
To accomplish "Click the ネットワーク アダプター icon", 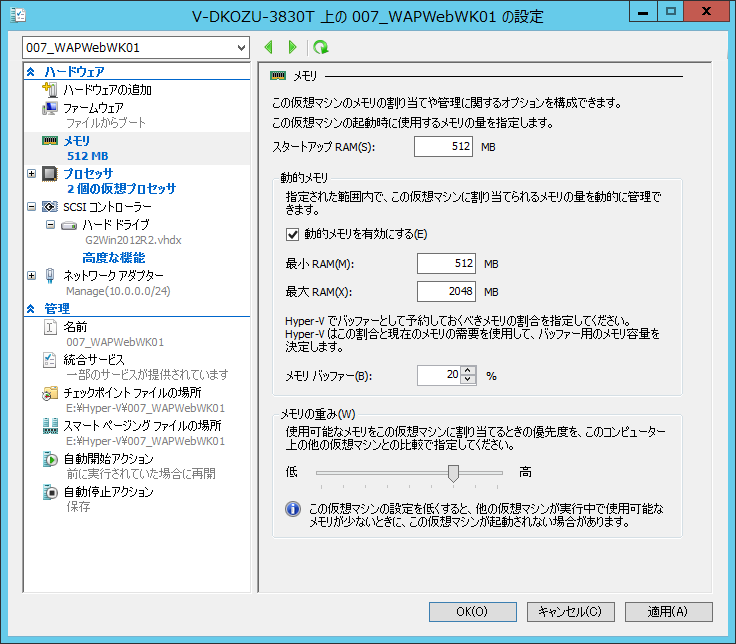I will 50,276.
